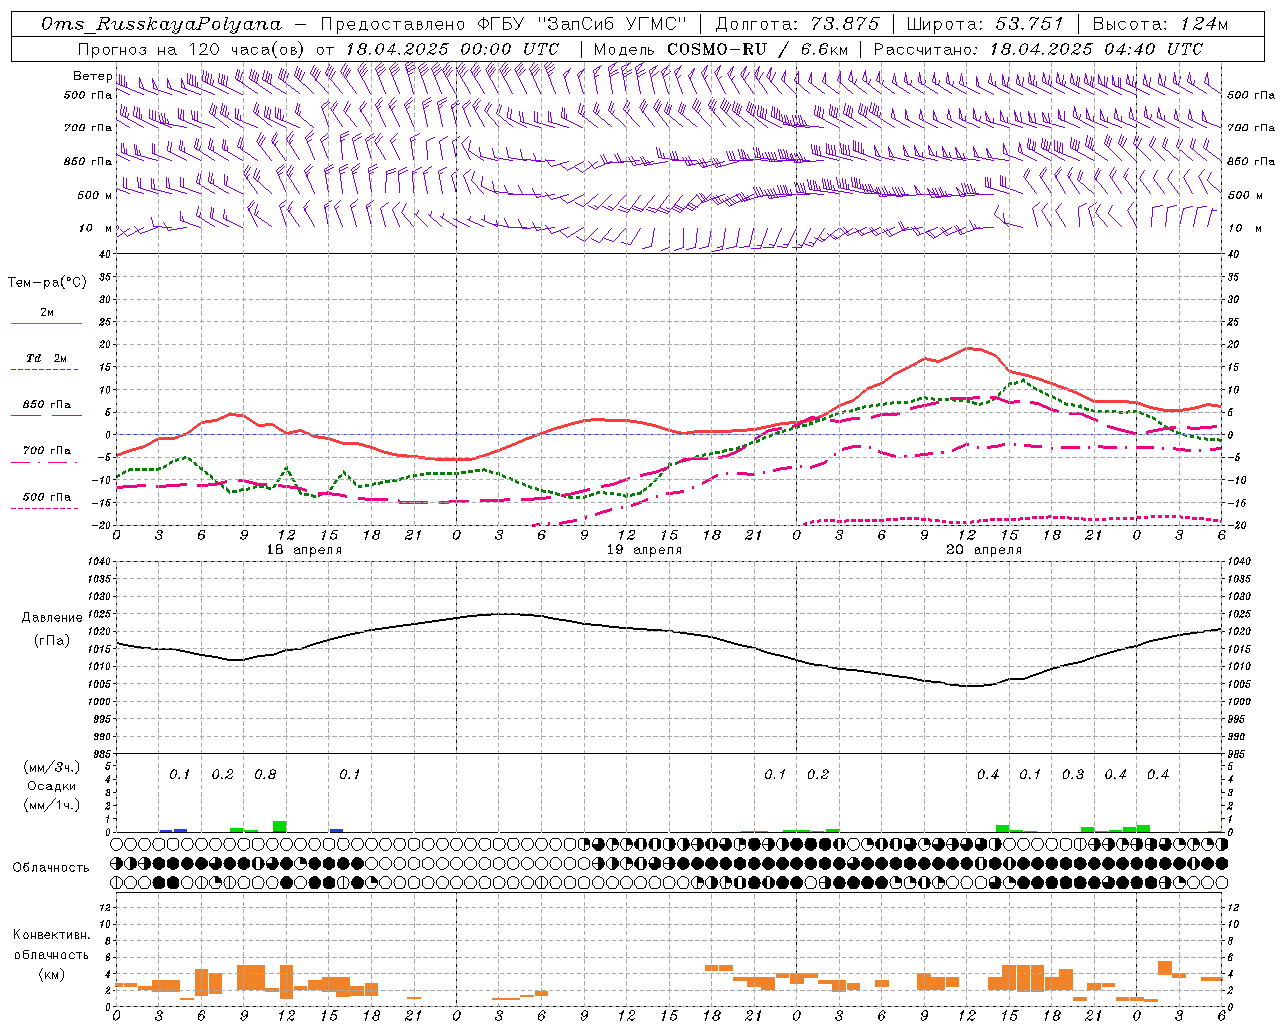Click the 18 апреля date label
Image resolution: width=1280 pixels, height=1024 pixels.
pos(304,550)
